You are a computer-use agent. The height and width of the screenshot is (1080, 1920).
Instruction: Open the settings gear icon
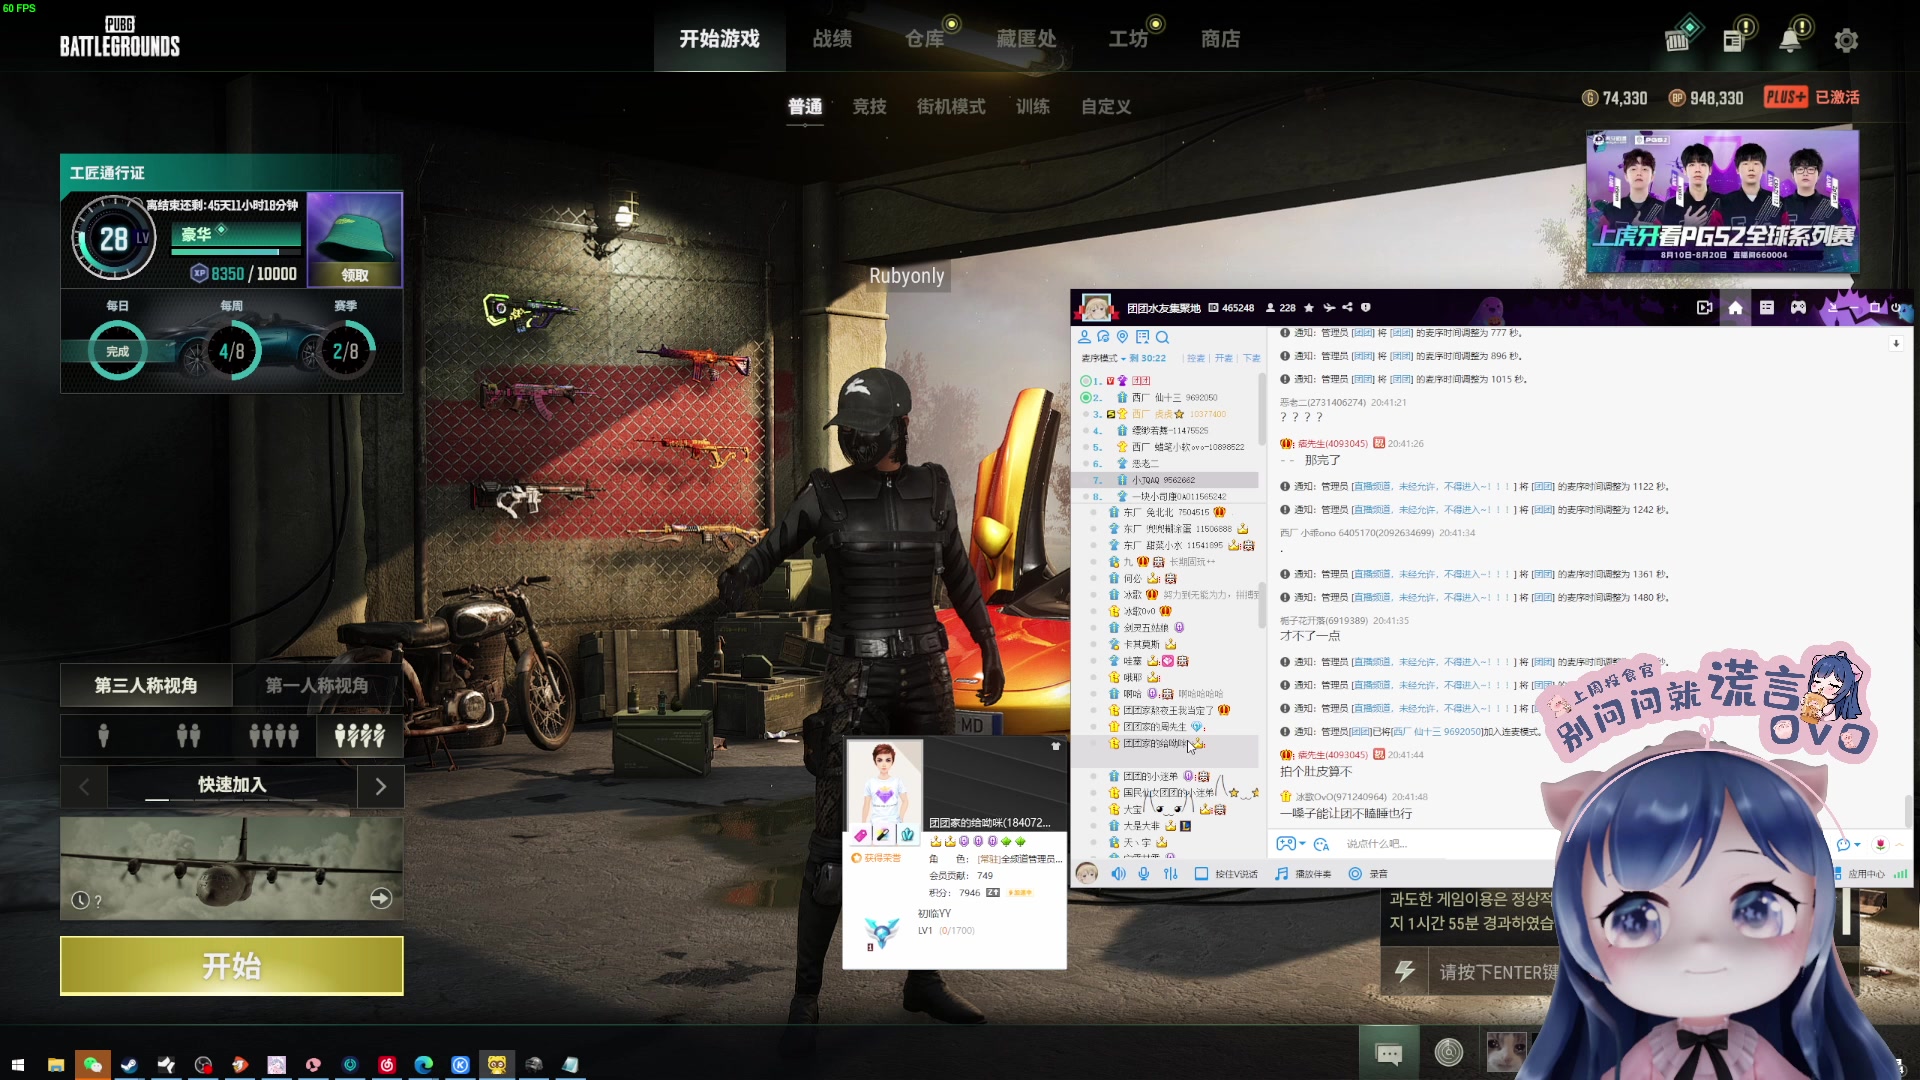pos(1846,40)
